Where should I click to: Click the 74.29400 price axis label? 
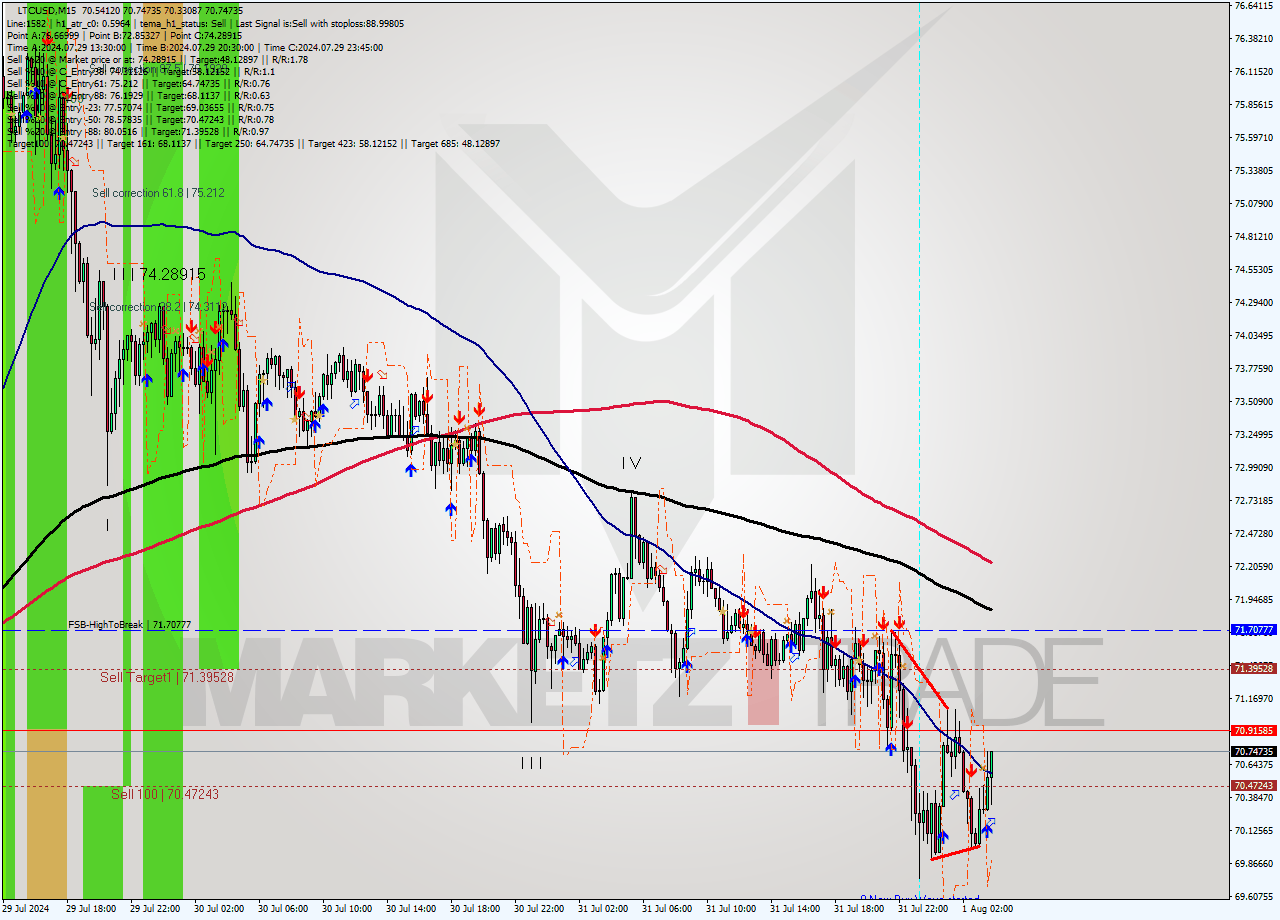[1254, 303]
